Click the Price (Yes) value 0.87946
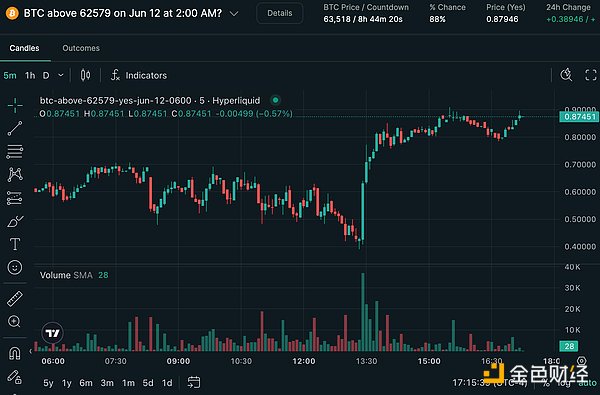This screenshot has height=395, width=600. pos(502,19)
